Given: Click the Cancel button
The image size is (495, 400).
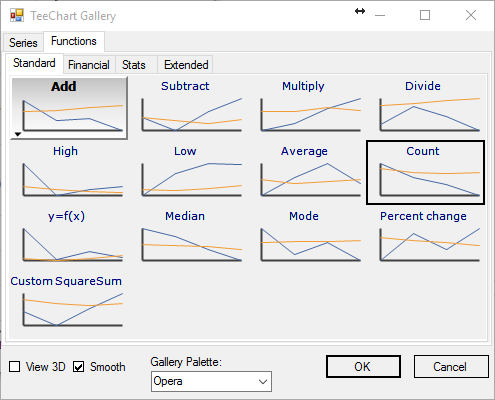Looking at the screenshot, I should (451, 367).
